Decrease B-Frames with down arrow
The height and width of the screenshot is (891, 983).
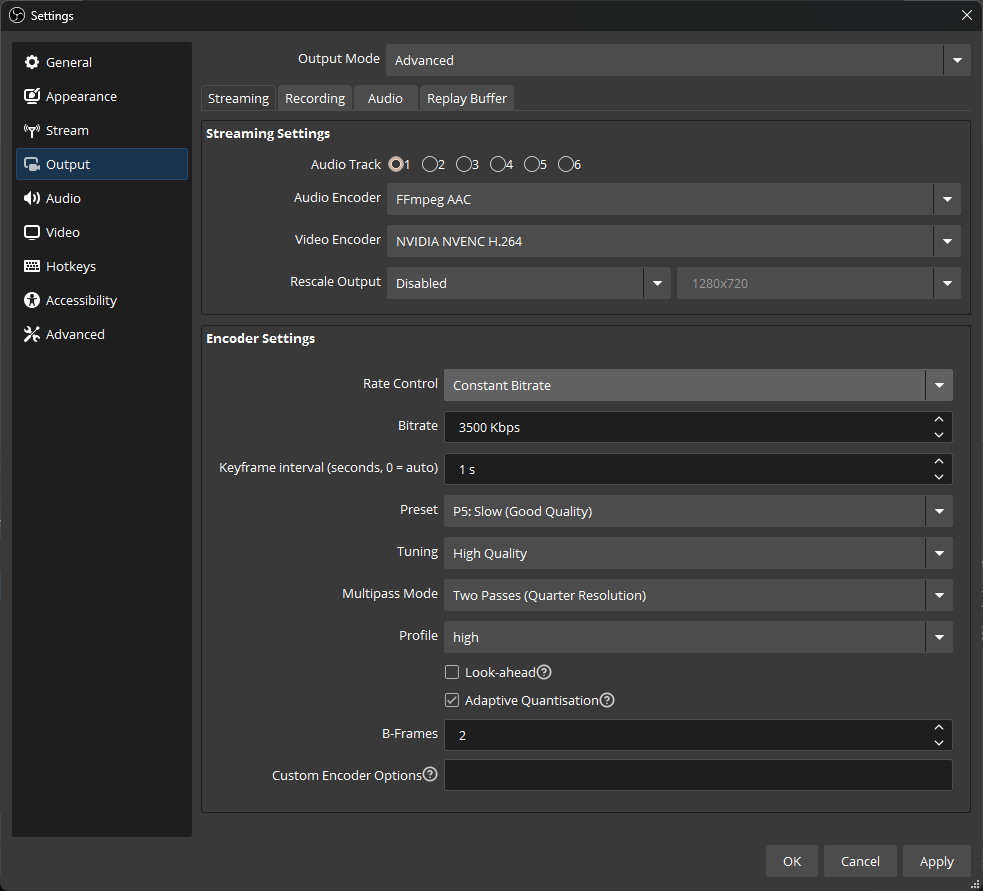938,742
